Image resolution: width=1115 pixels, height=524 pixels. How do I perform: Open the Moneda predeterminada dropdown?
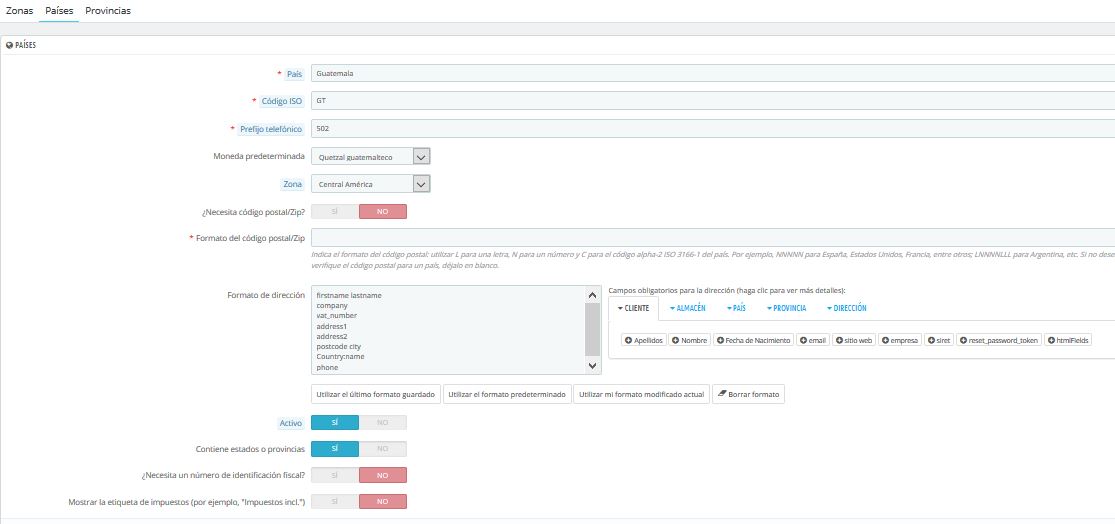(370, 156)
